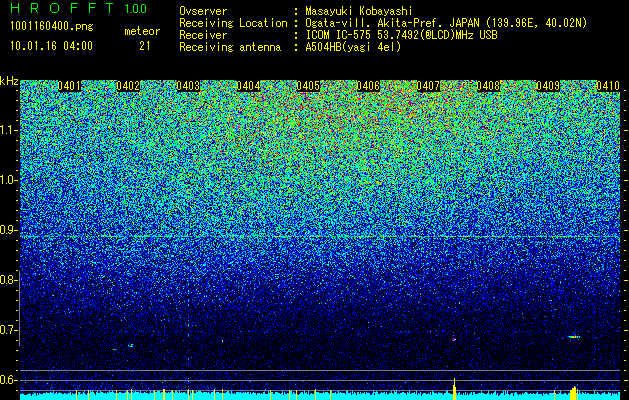
Task: Click the kHz axis unit label
Action: click(x=9, y=81)
